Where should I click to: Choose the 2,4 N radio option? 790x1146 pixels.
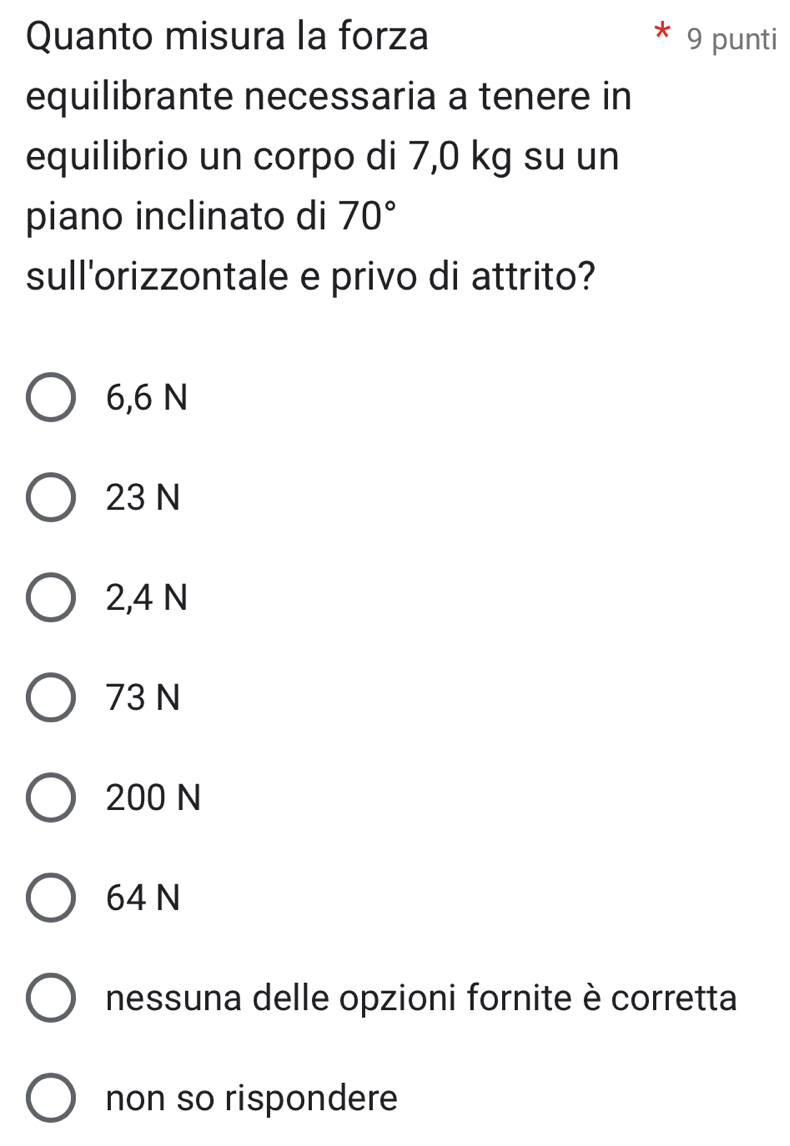(50, 599)
